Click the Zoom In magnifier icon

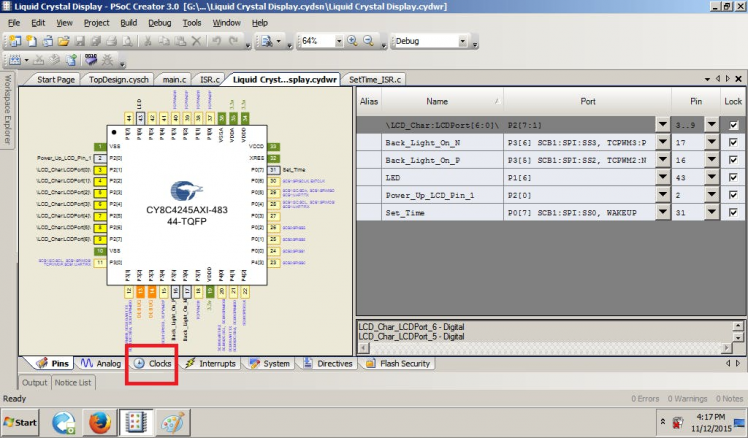pos(352,41)
